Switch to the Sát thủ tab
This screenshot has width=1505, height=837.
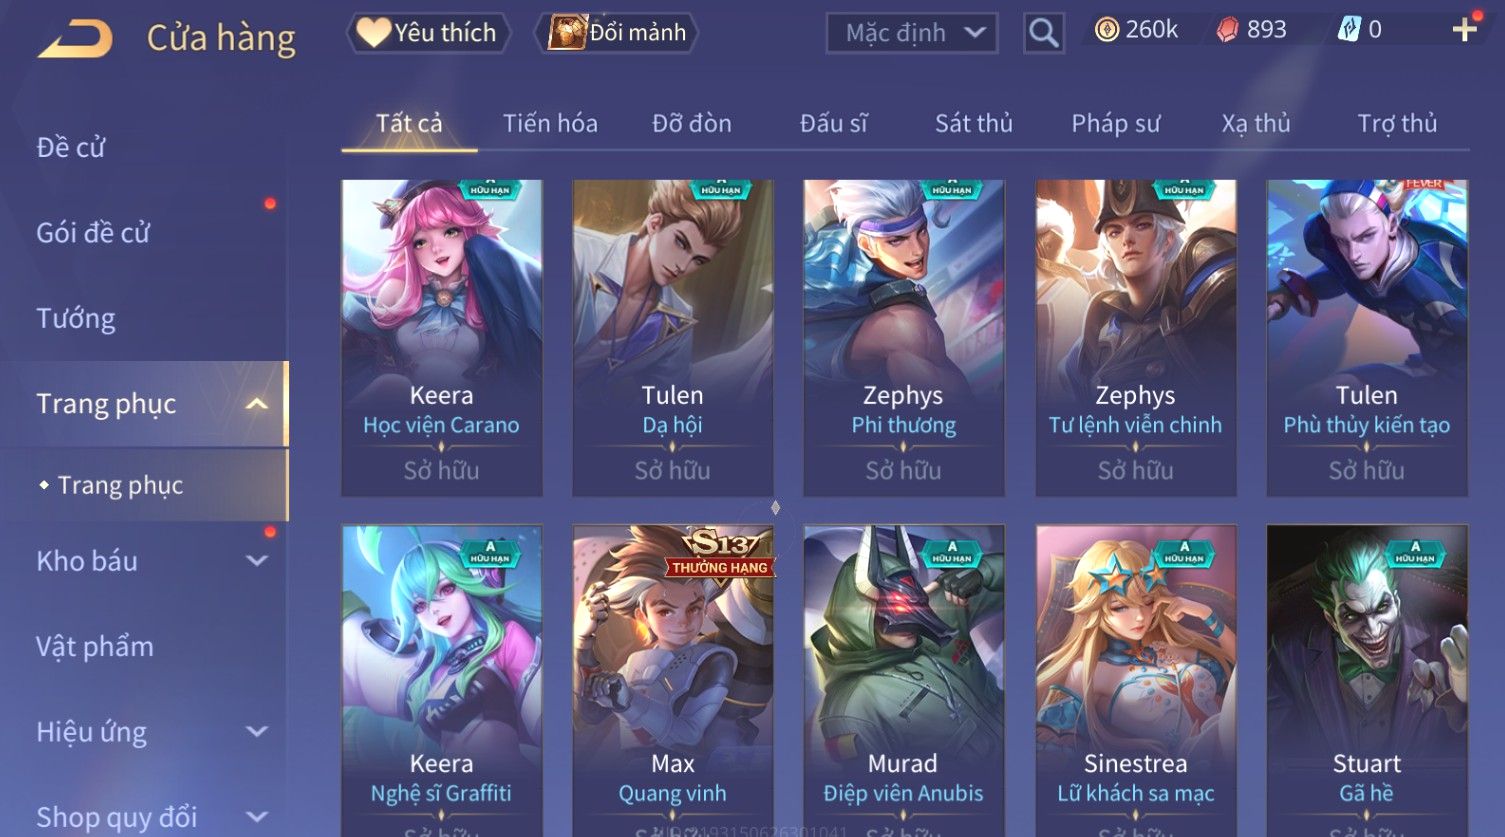point(974,123)
